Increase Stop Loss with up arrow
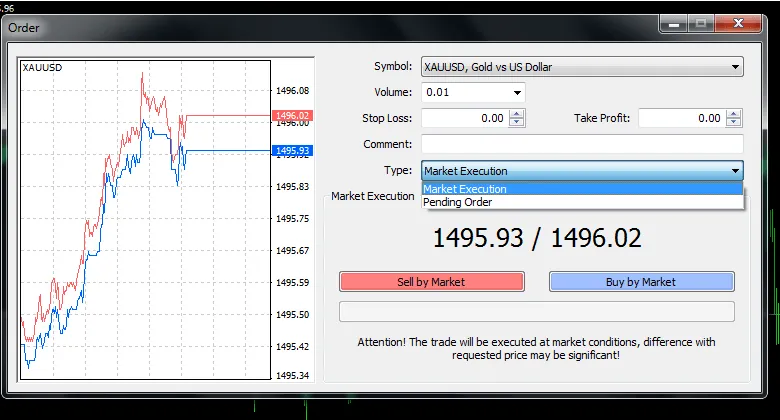The height and width of the screenshot is (420, 780). click(517, 114)
